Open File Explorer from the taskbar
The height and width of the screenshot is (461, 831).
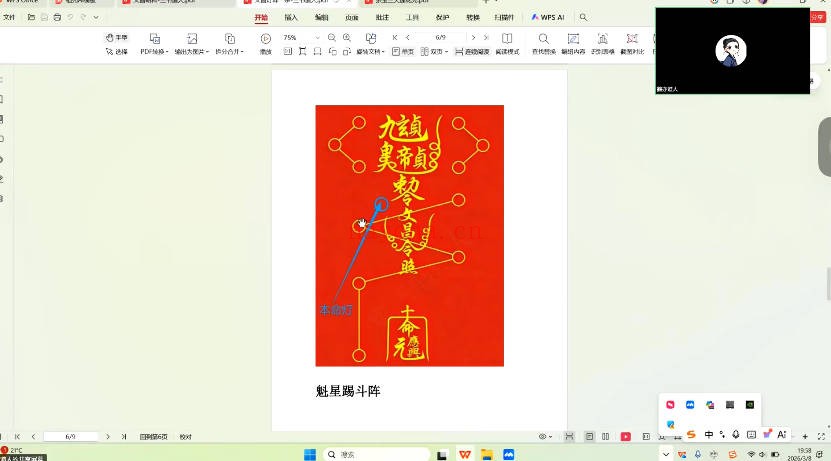487,454
